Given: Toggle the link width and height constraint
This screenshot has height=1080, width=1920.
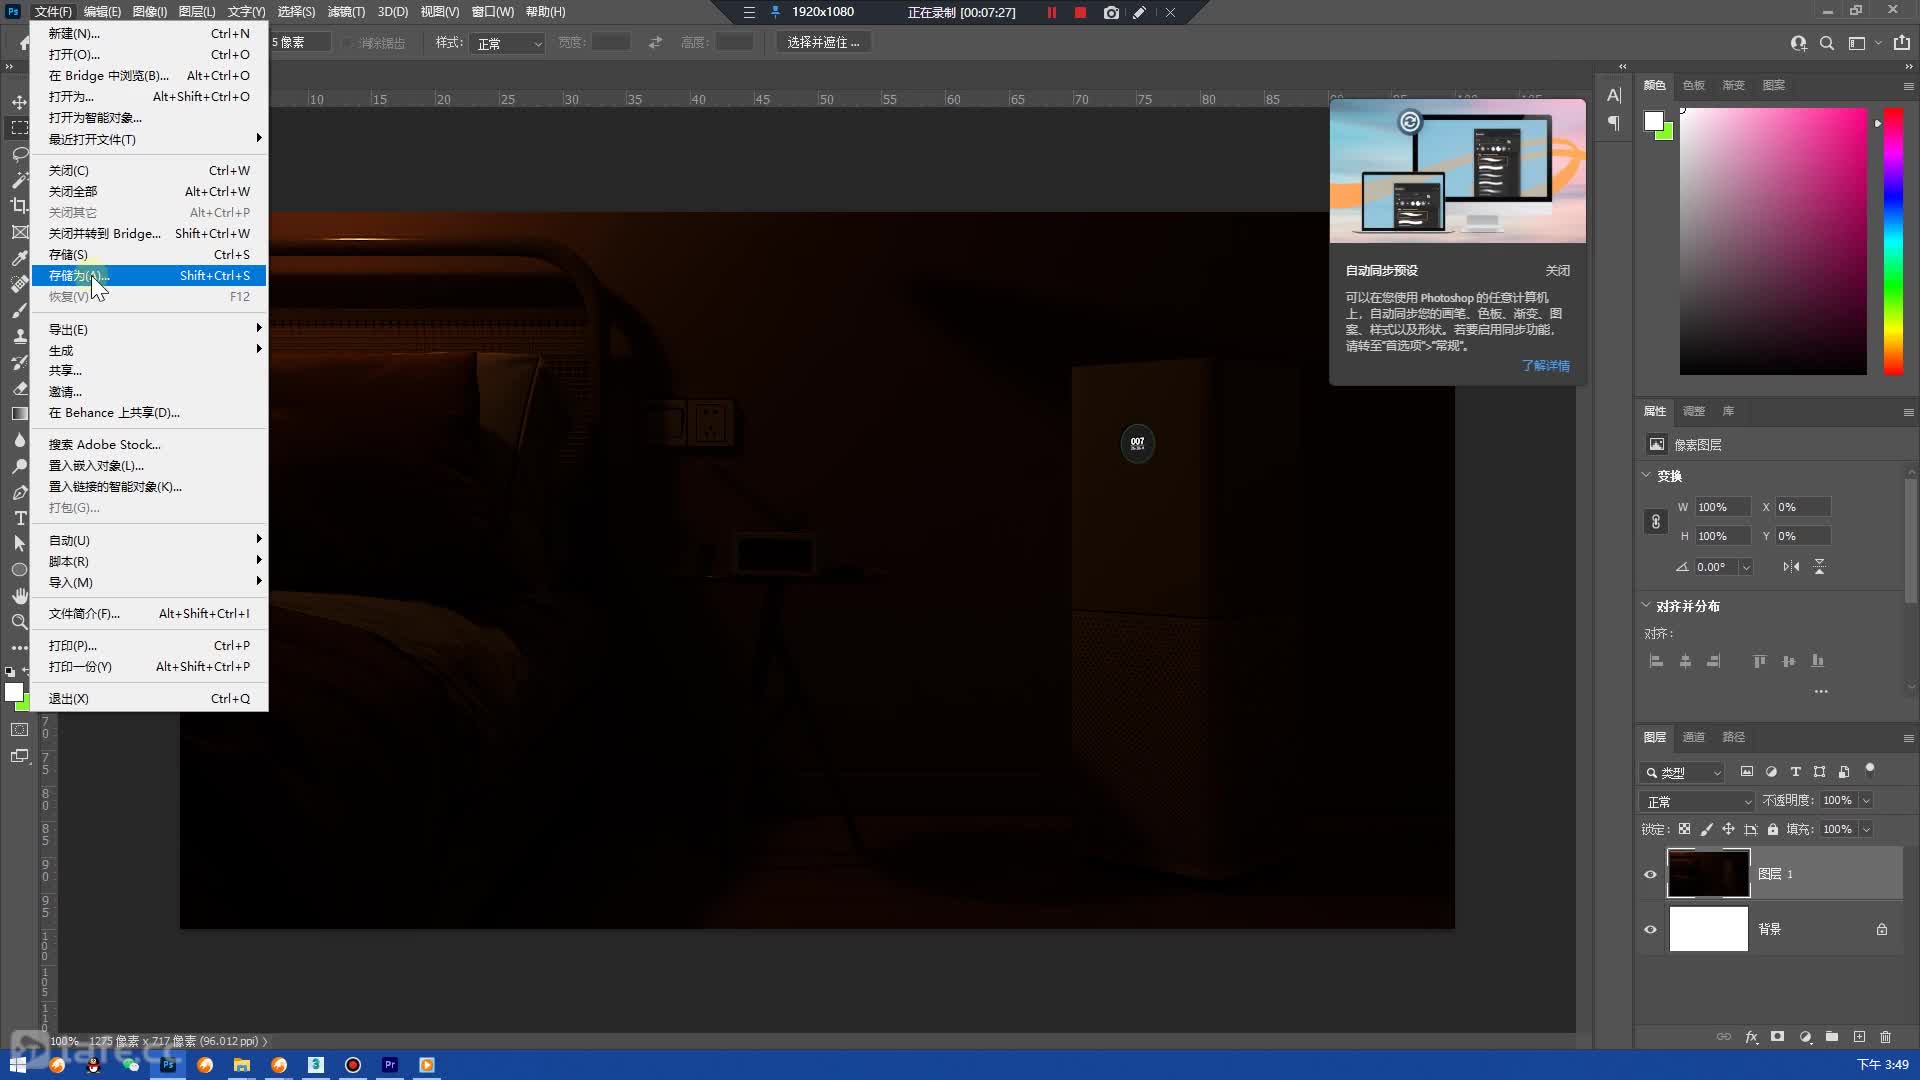Looking at the screenshot, I should [x=1656, y=521].
